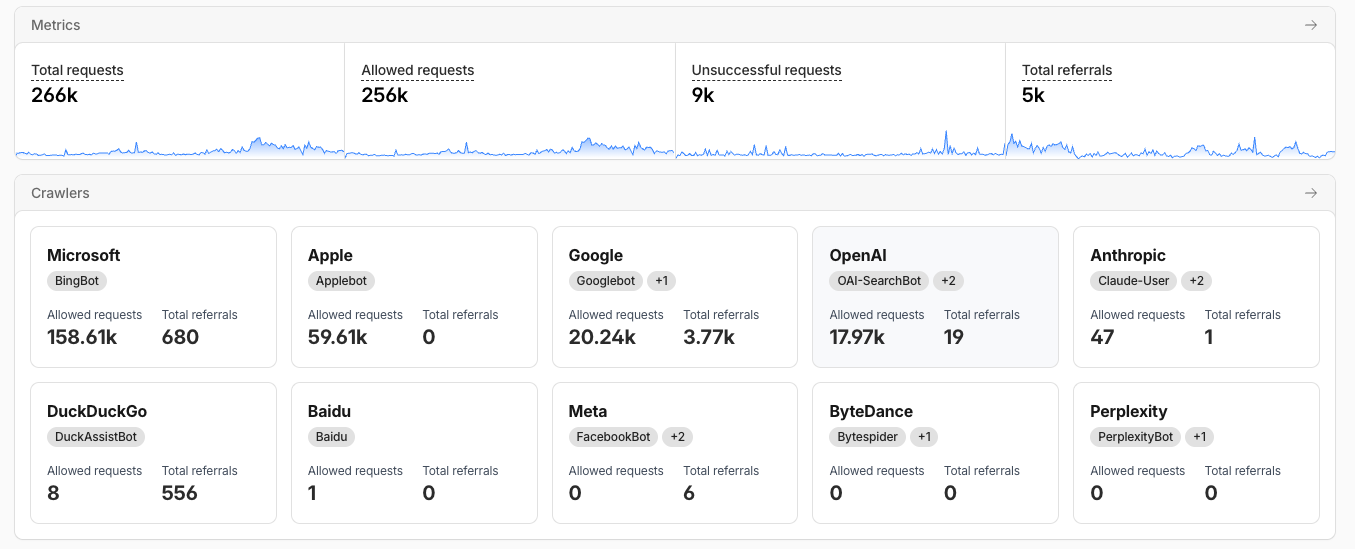Expand the +1 badge next to Googlebot
The image size is (1355, 549).
click(x=662, y=281)
